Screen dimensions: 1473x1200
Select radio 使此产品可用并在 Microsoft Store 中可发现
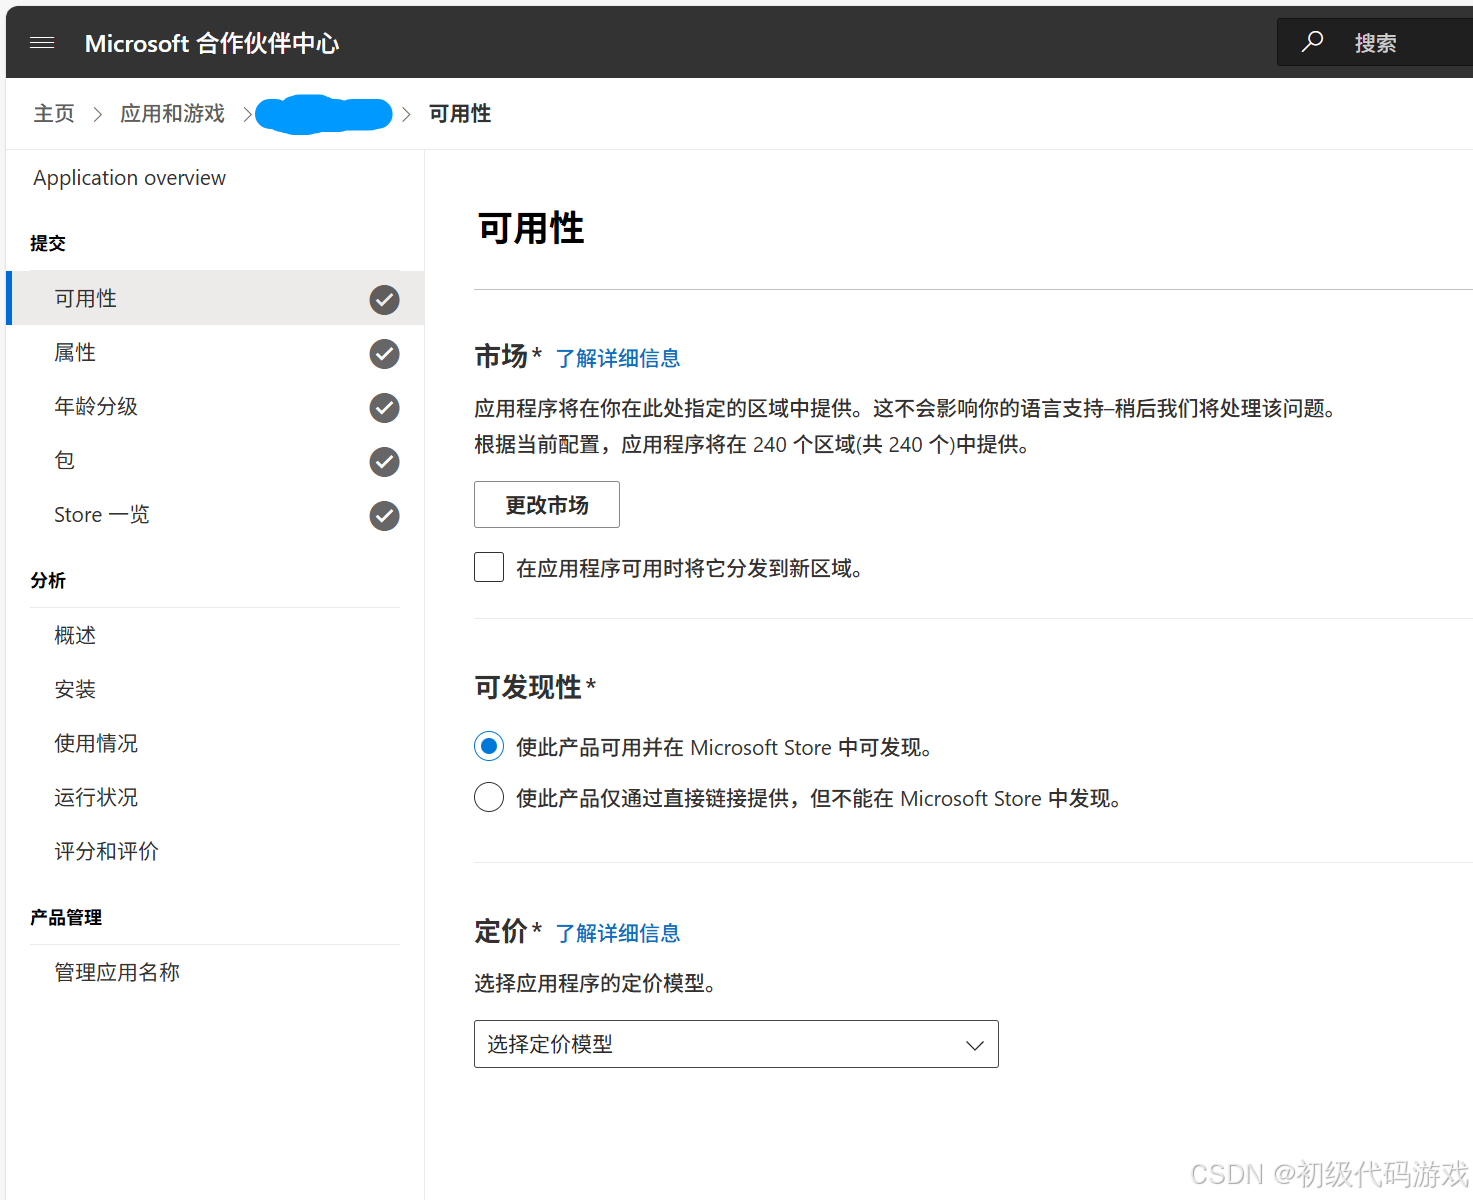489,746
